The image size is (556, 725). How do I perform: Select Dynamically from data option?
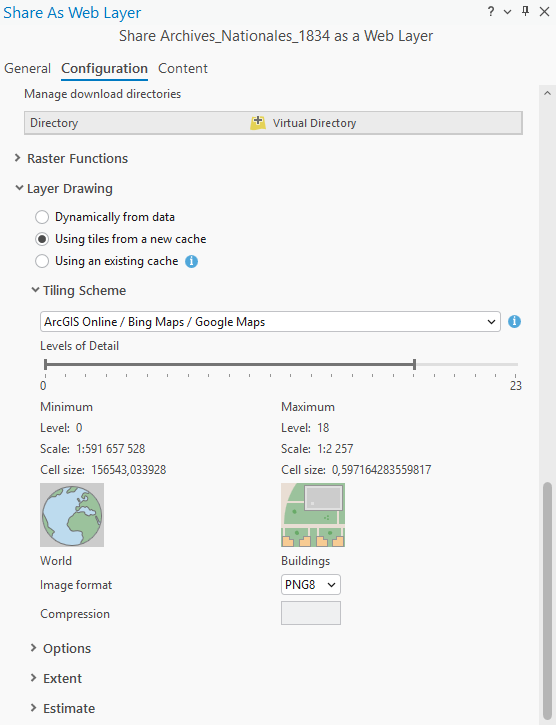coord(42,217)
